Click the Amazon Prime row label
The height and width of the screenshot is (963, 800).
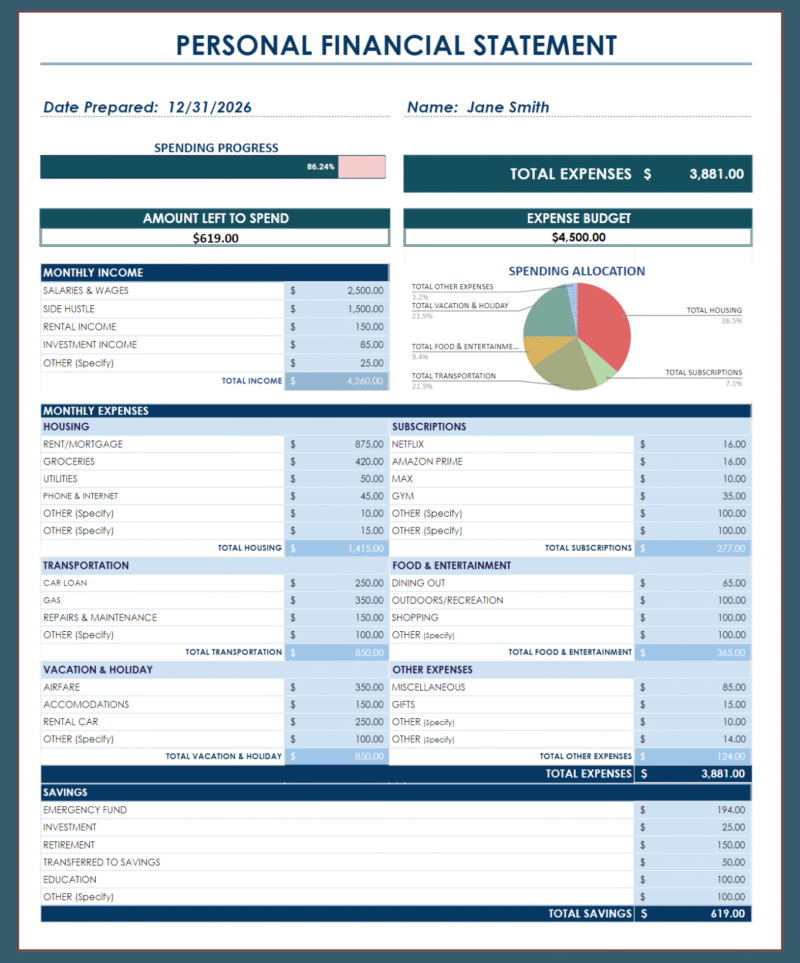pyautogui.click(x=427, y=461)
